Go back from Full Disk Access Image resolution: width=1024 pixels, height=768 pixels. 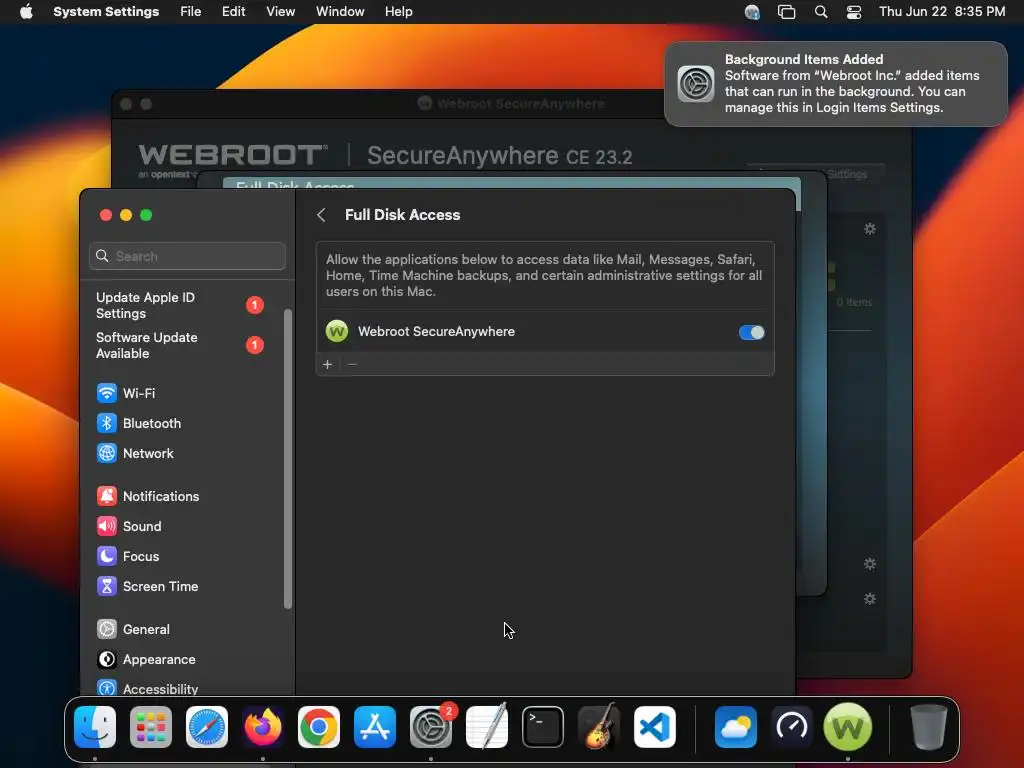321,215
